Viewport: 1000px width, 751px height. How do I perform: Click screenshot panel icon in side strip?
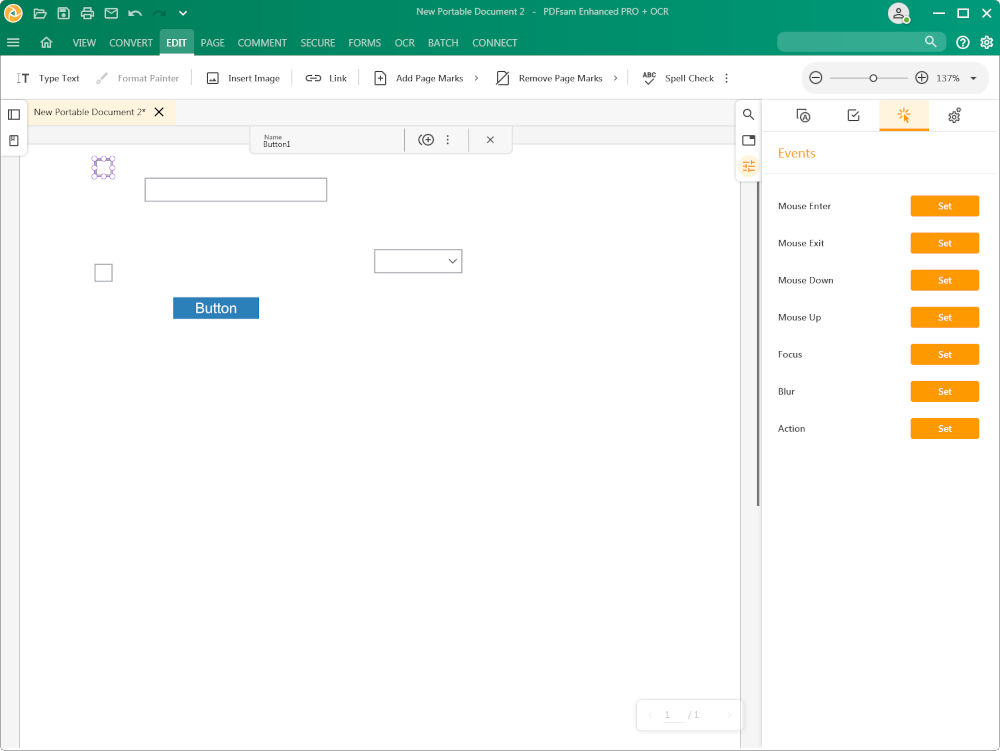click(749, 140)
